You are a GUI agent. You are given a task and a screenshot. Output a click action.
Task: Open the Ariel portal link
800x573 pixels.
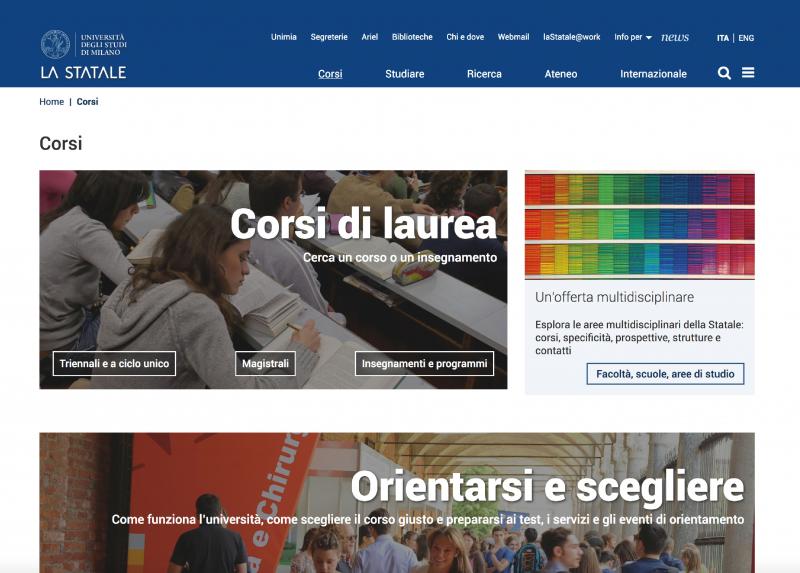pos(370,37)
